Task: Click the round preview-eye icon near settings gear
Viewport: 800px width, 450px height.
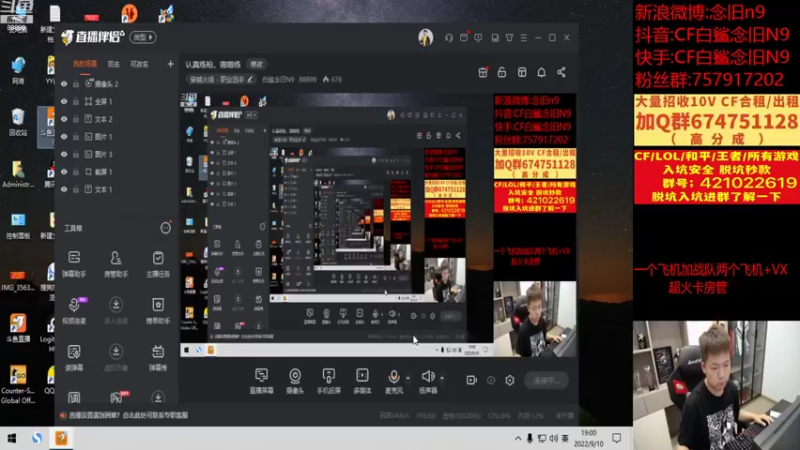Action: coord(491,380)
